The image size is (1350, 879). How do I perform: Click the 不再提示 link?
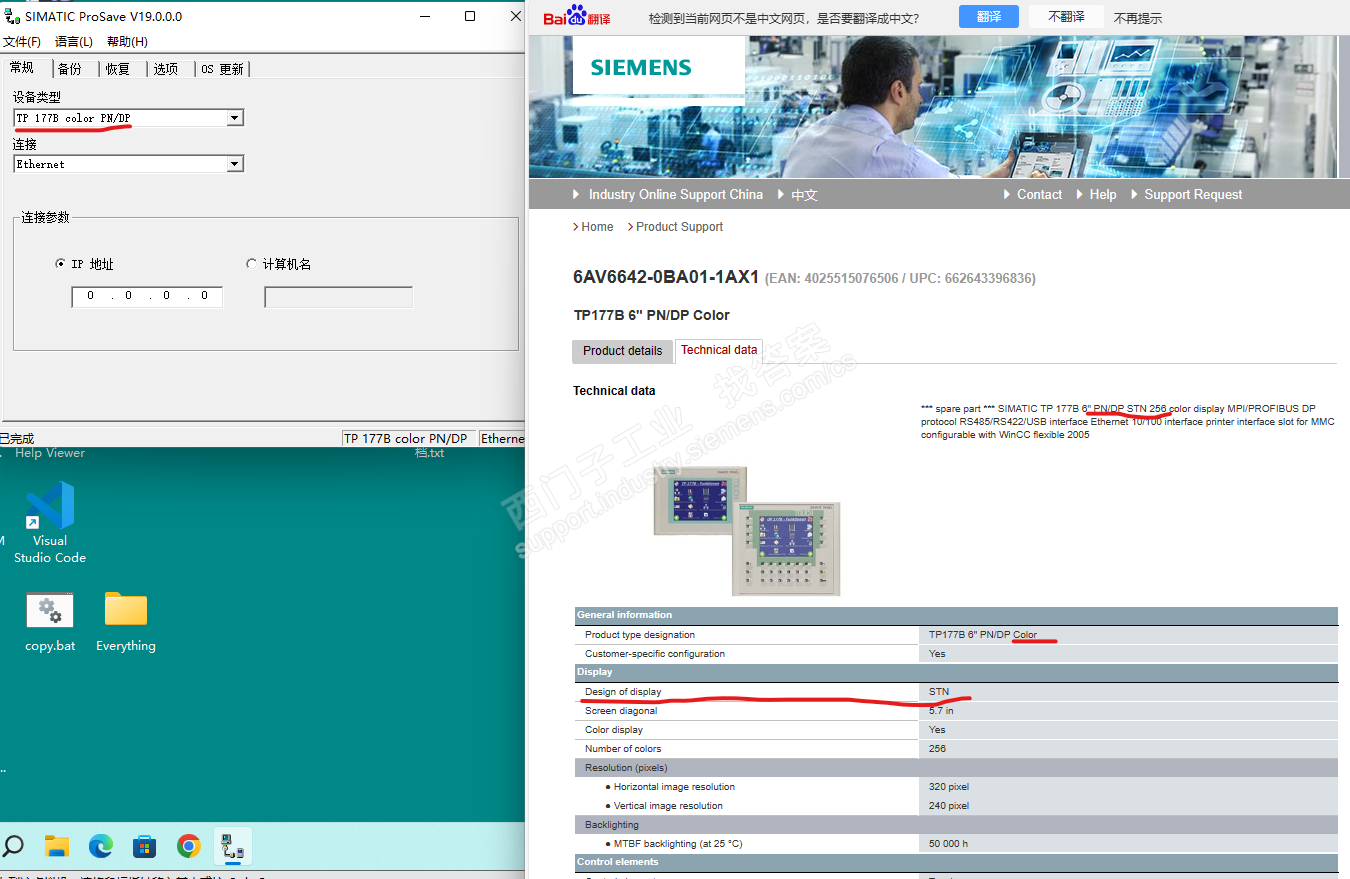[x=1138, y=18]
